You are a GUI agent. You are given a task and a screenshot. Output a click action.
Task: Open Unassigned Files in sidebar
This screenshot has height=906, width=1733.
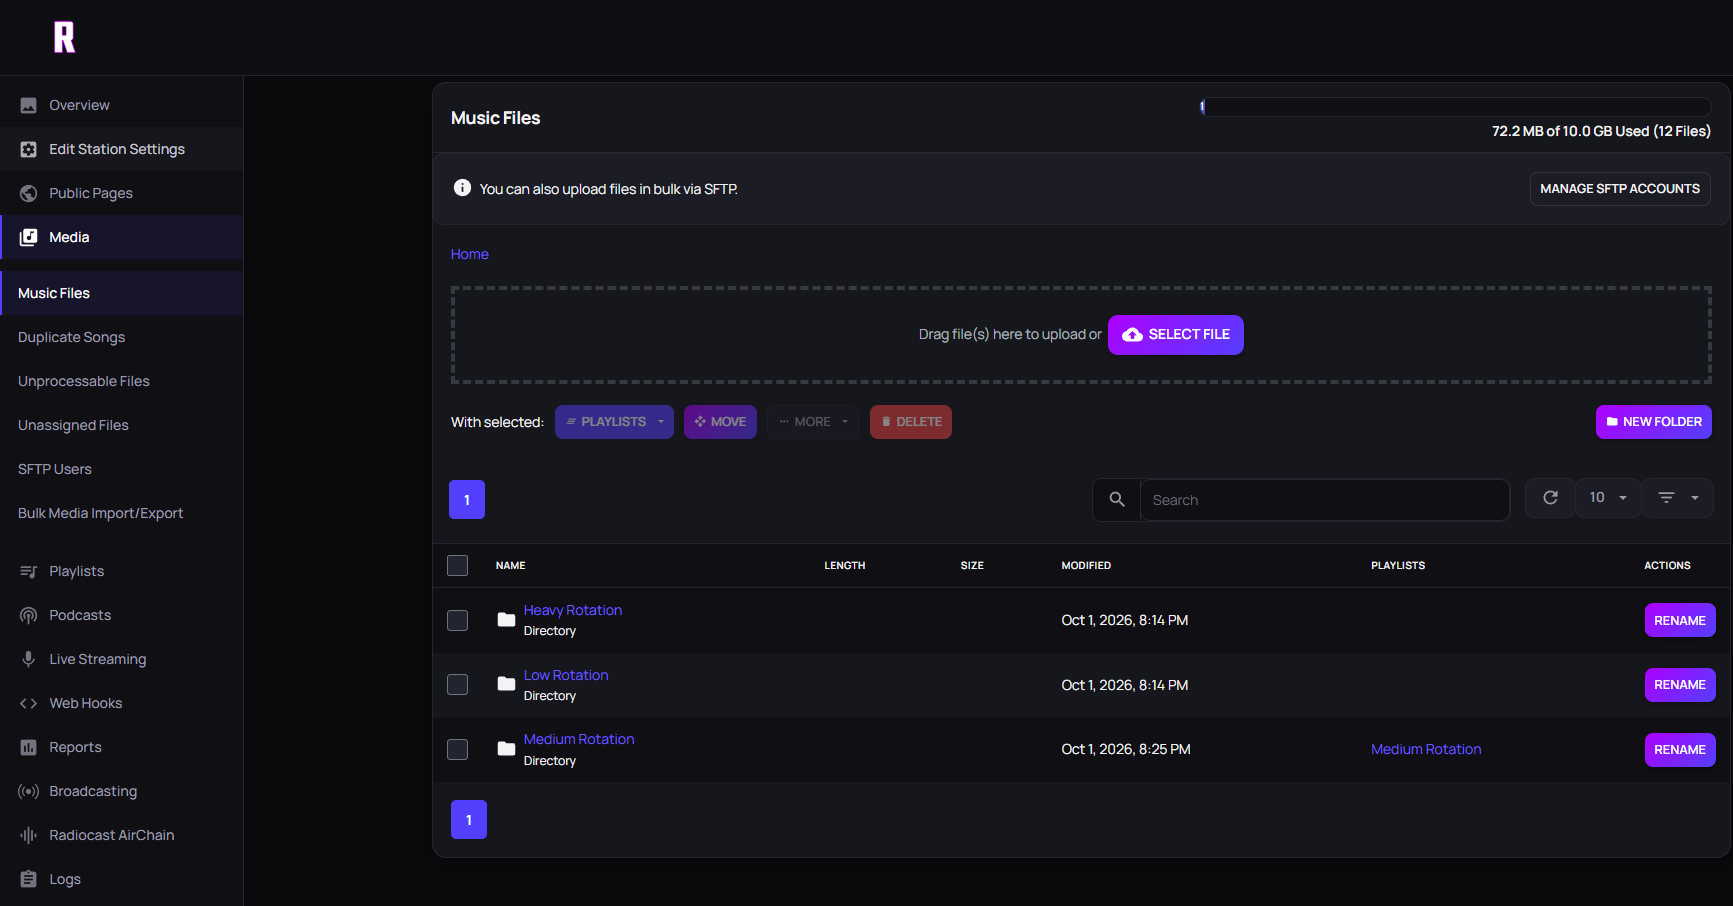click(122, 425)
